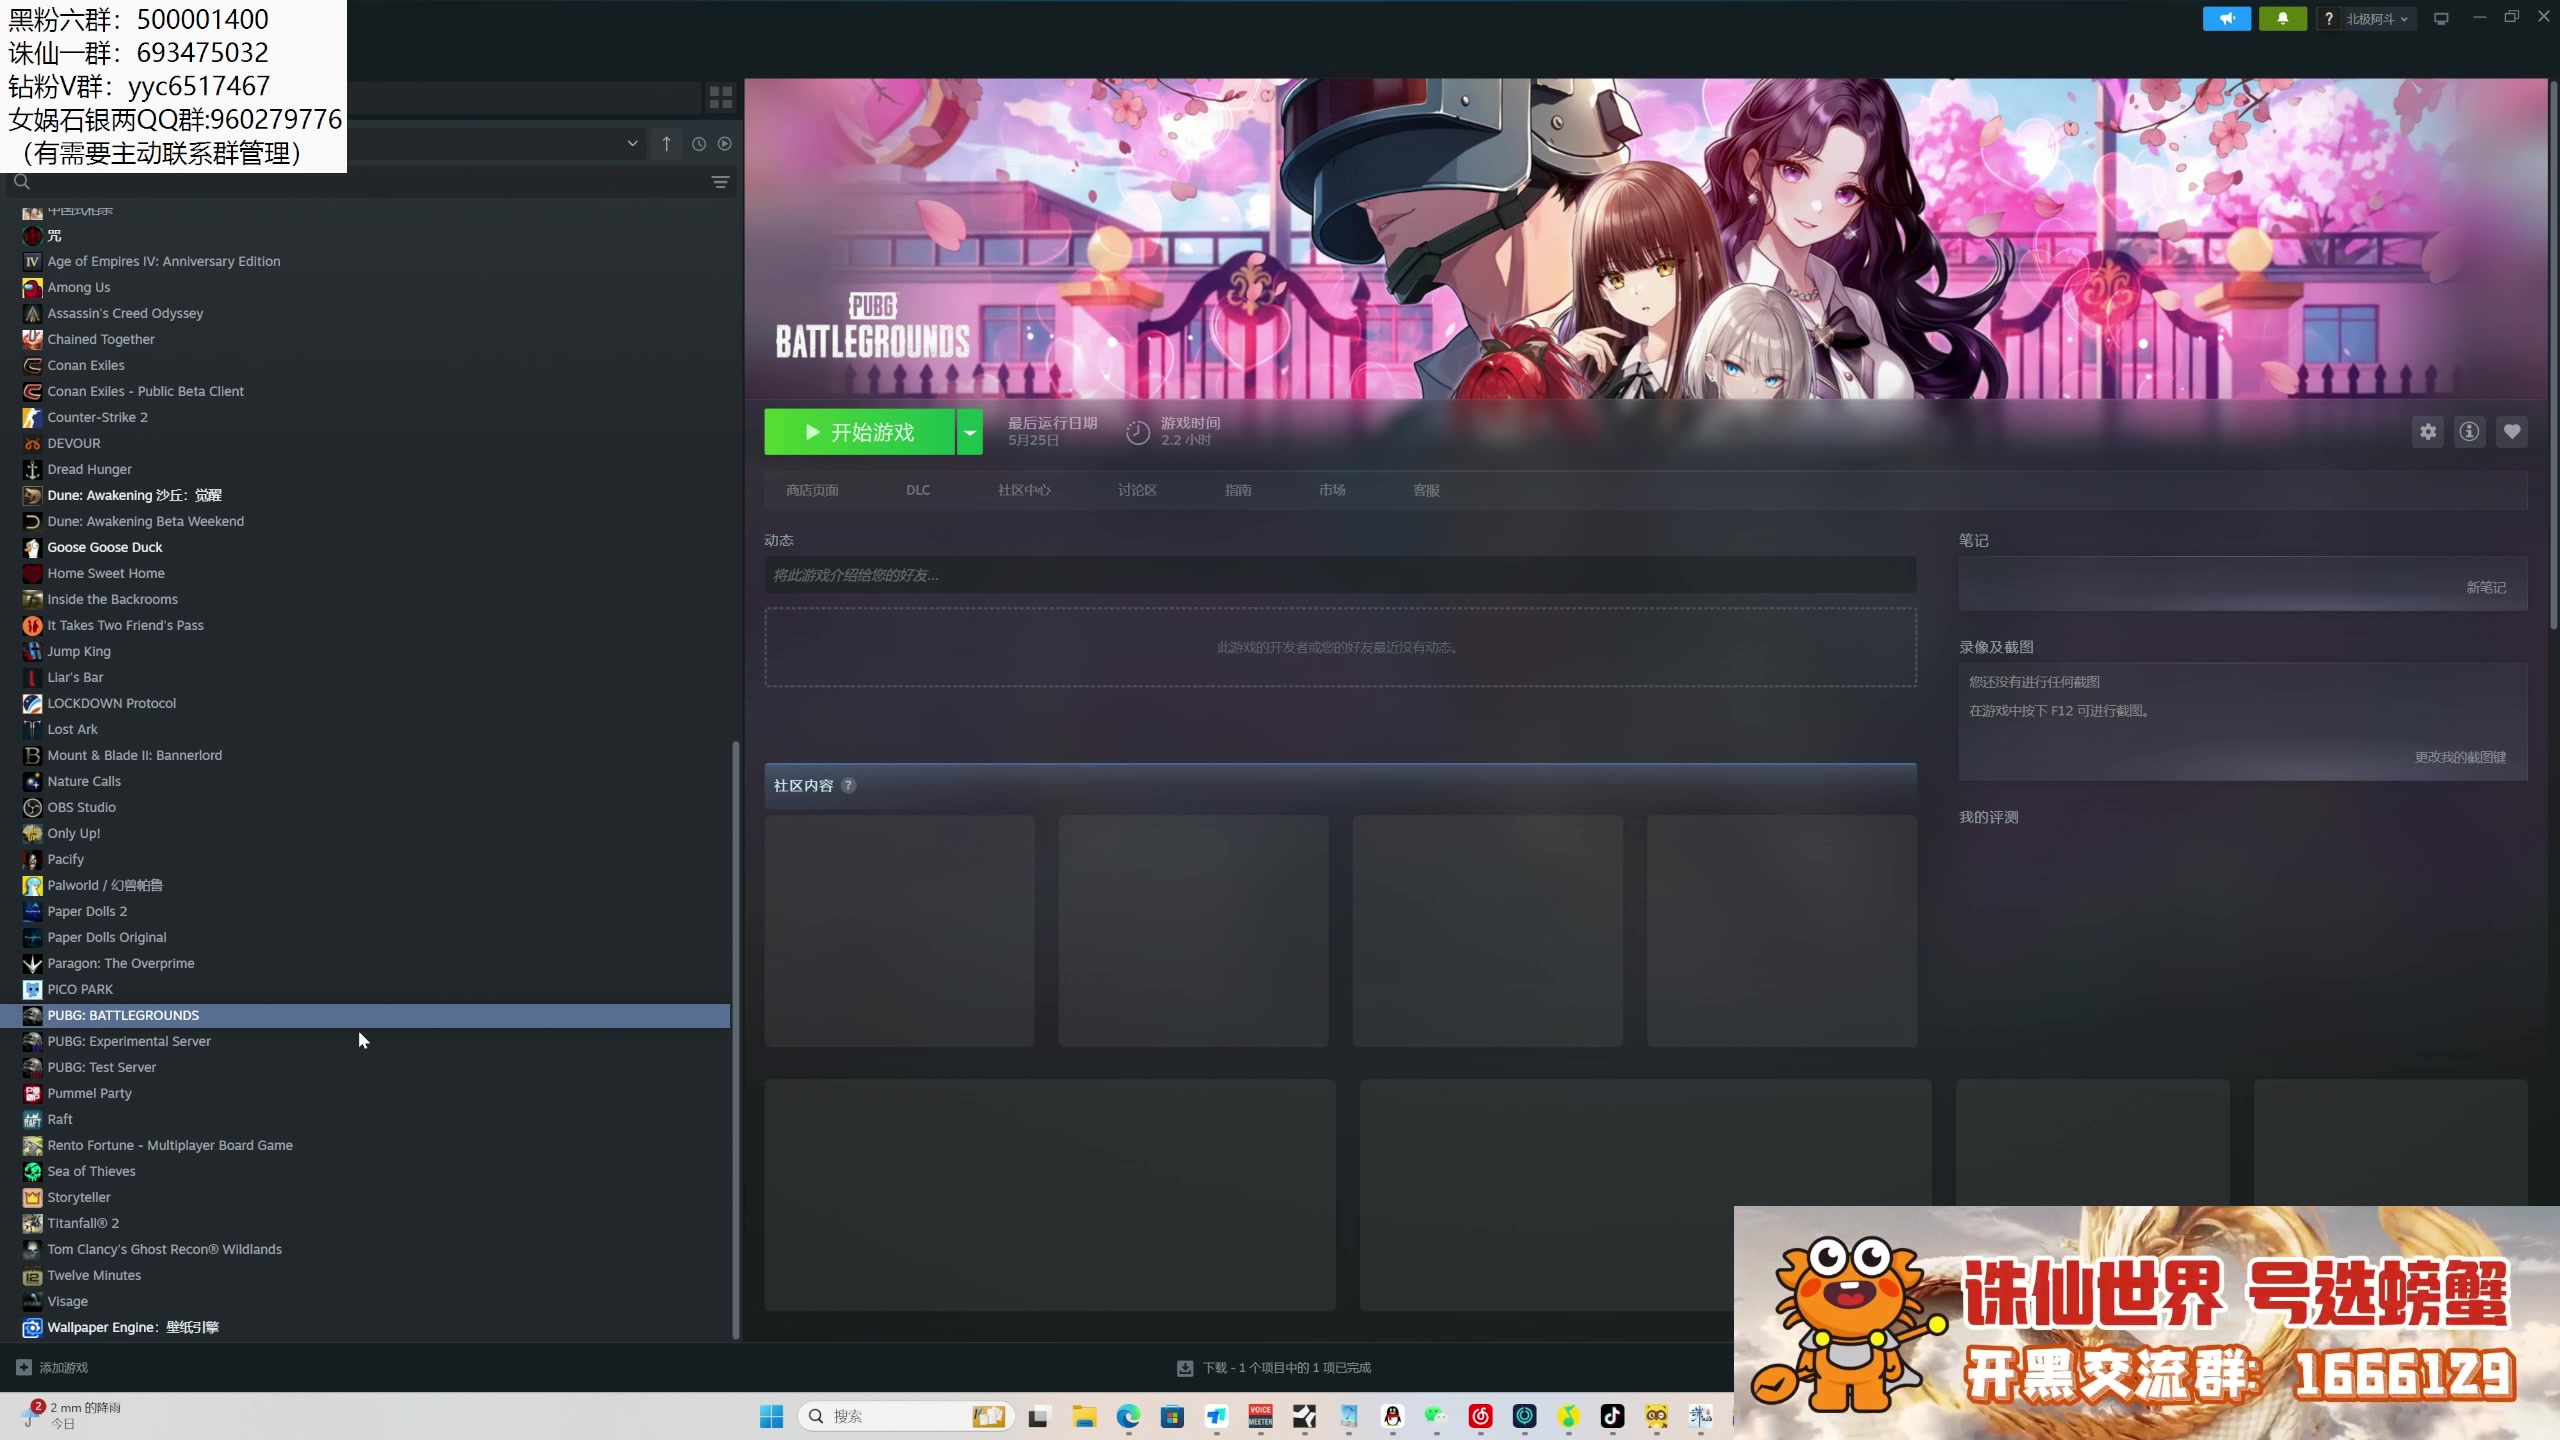Open the 客服 support tab

point(1426,490)
